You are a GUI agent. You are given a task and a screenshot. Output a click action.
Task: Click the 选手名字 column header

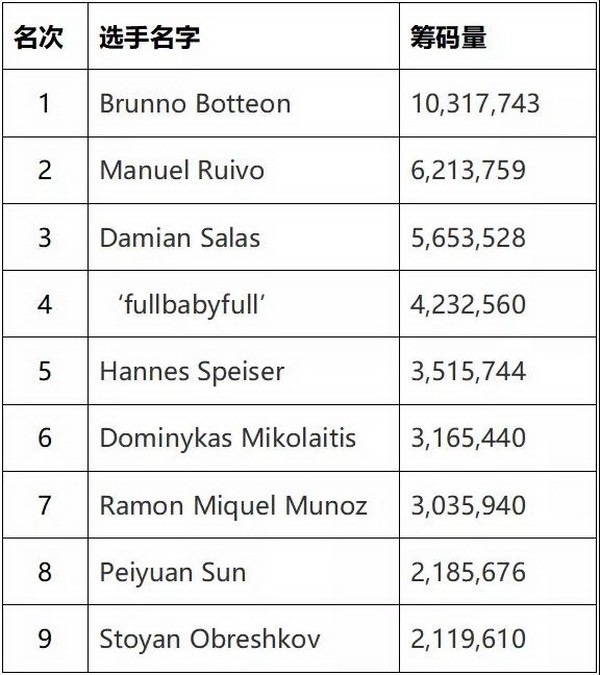pos(149,37)
